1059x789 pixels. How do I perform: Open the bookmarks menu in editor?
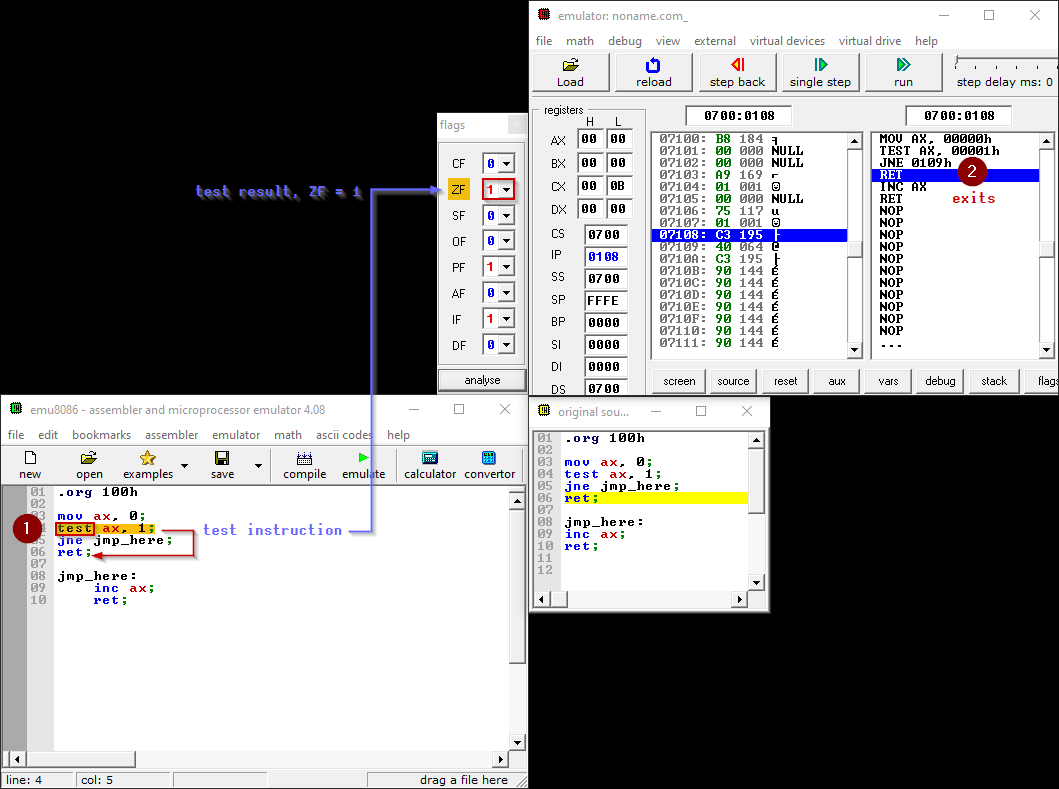click(x=101, y=434)
